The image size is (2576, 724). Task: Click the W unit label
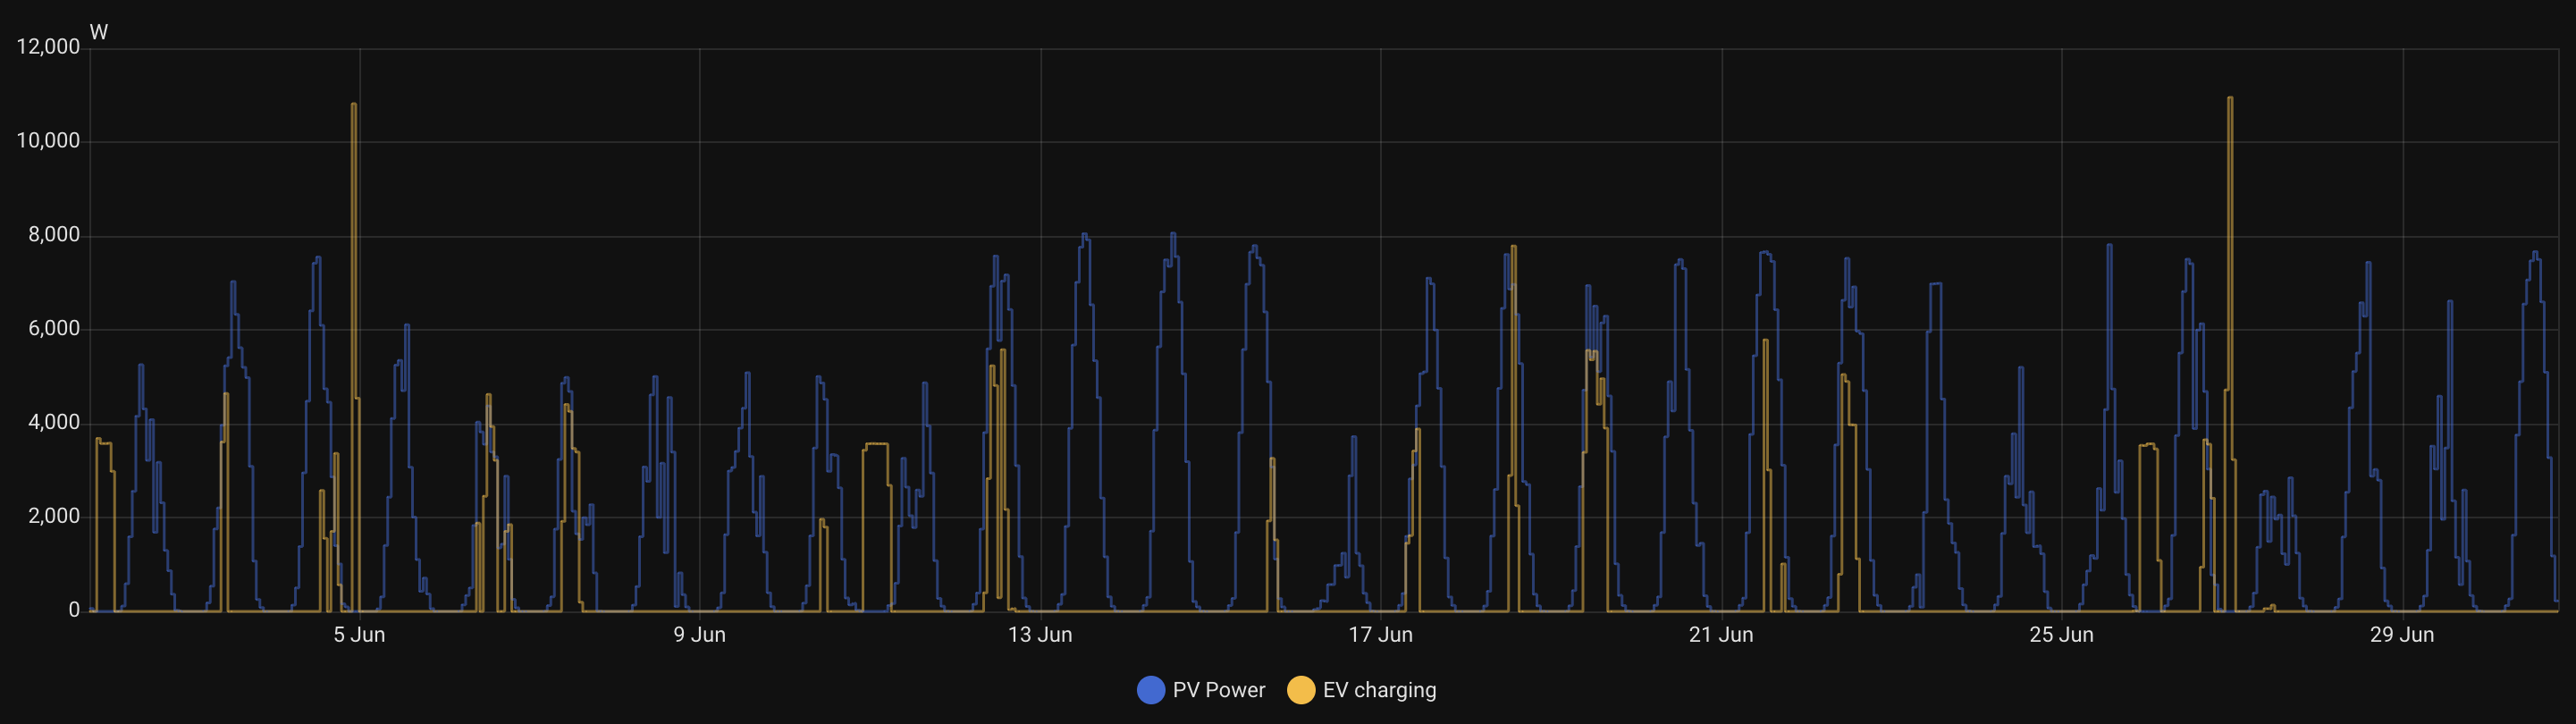click(99, 32)
